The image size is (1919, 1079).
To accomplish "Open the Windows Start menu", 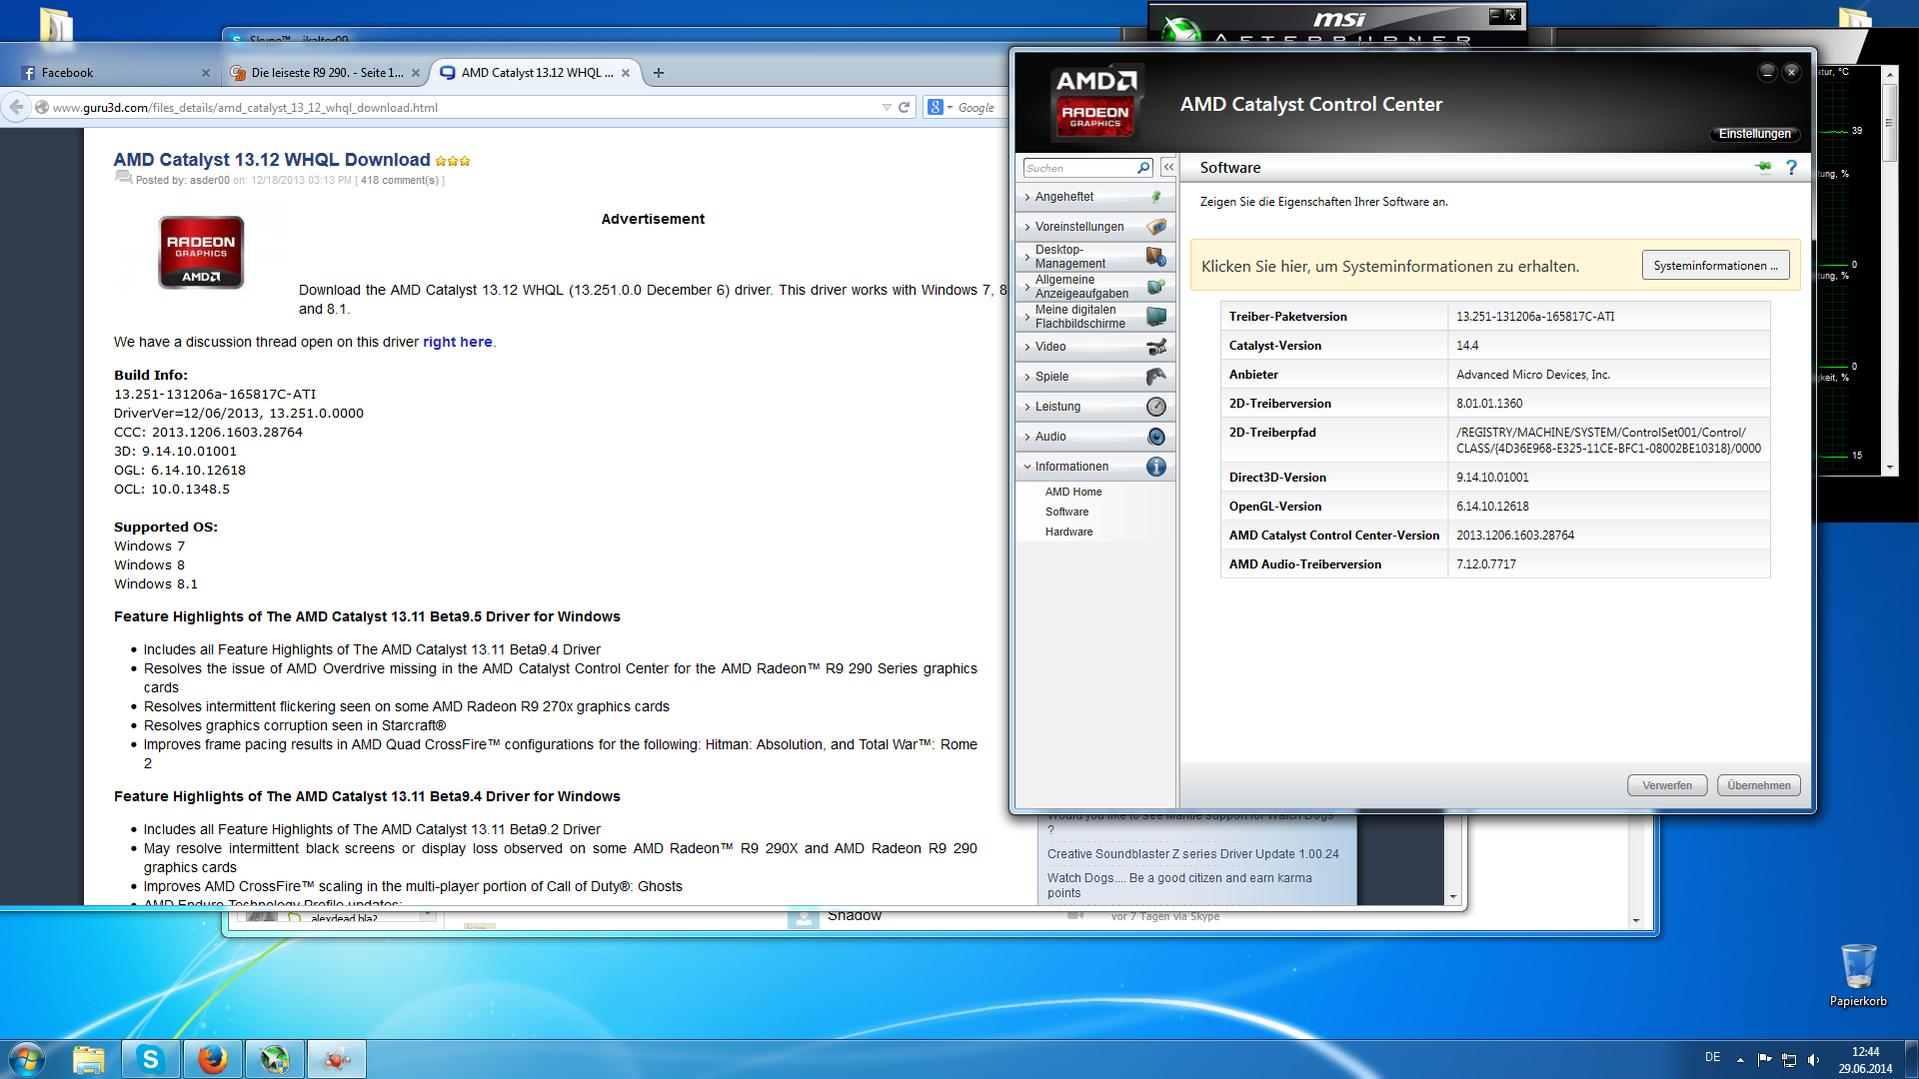I will point(27,1059).
